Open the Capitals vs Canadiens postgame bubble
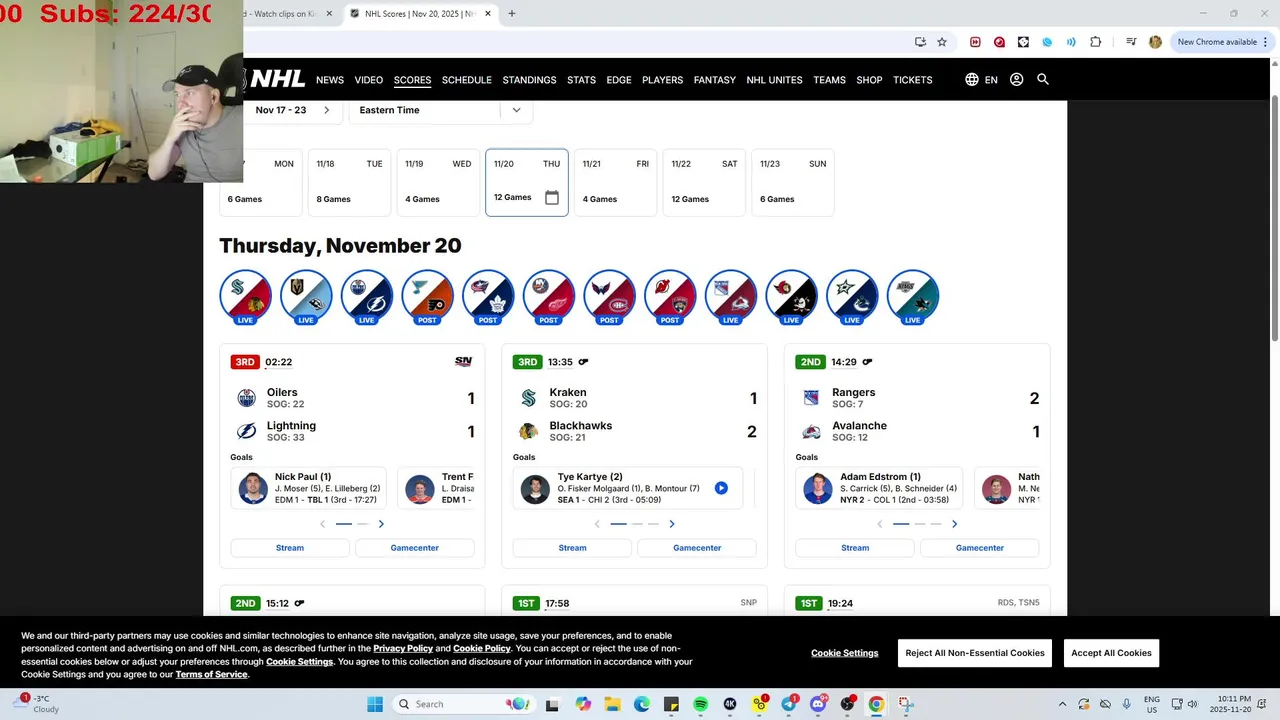 (x=609, y=296)
